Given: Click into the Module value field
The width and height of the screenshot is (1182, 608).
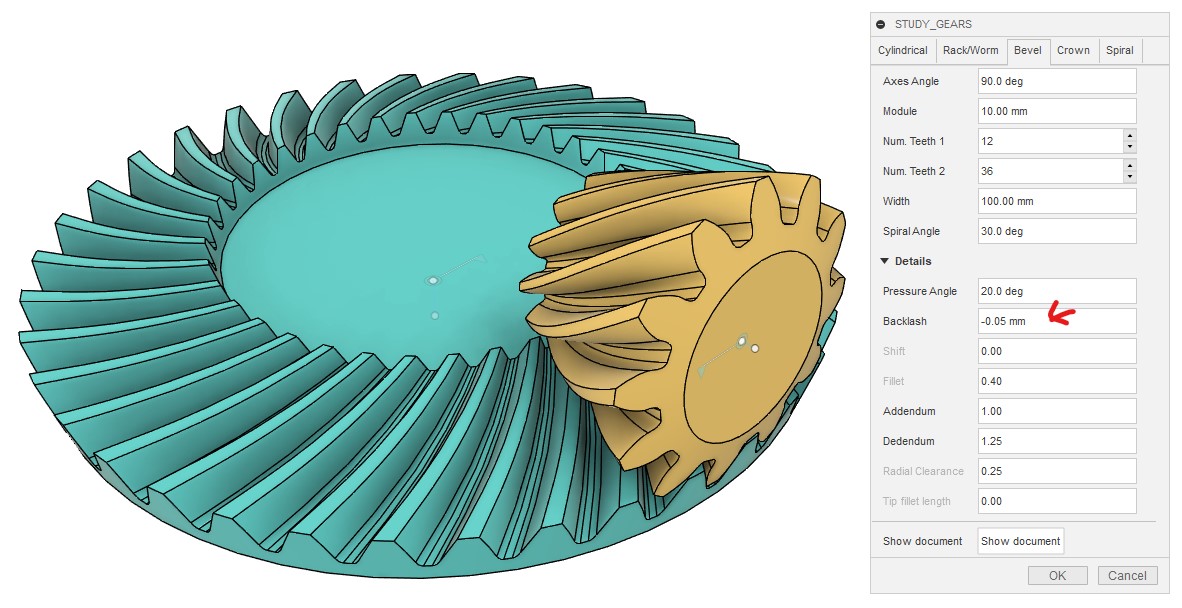Looking at the screenshot, I should pyautogui.click(x=1056, y=111).
